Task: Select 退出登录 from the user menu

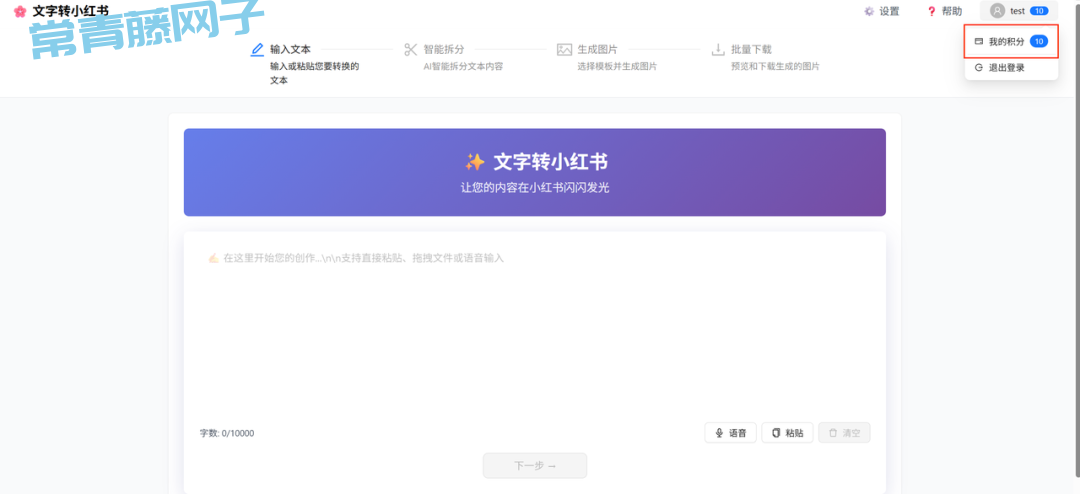Action: [x=1005, y=67]
